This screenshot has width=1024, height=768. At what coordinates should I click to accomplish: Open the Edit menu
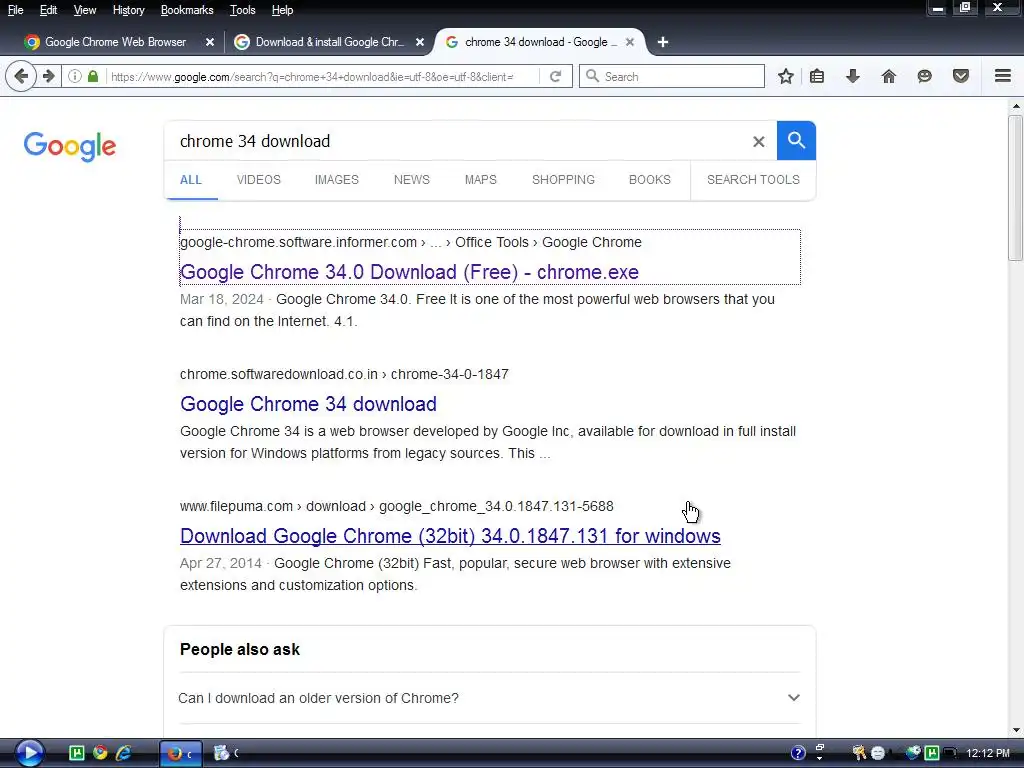48,10
